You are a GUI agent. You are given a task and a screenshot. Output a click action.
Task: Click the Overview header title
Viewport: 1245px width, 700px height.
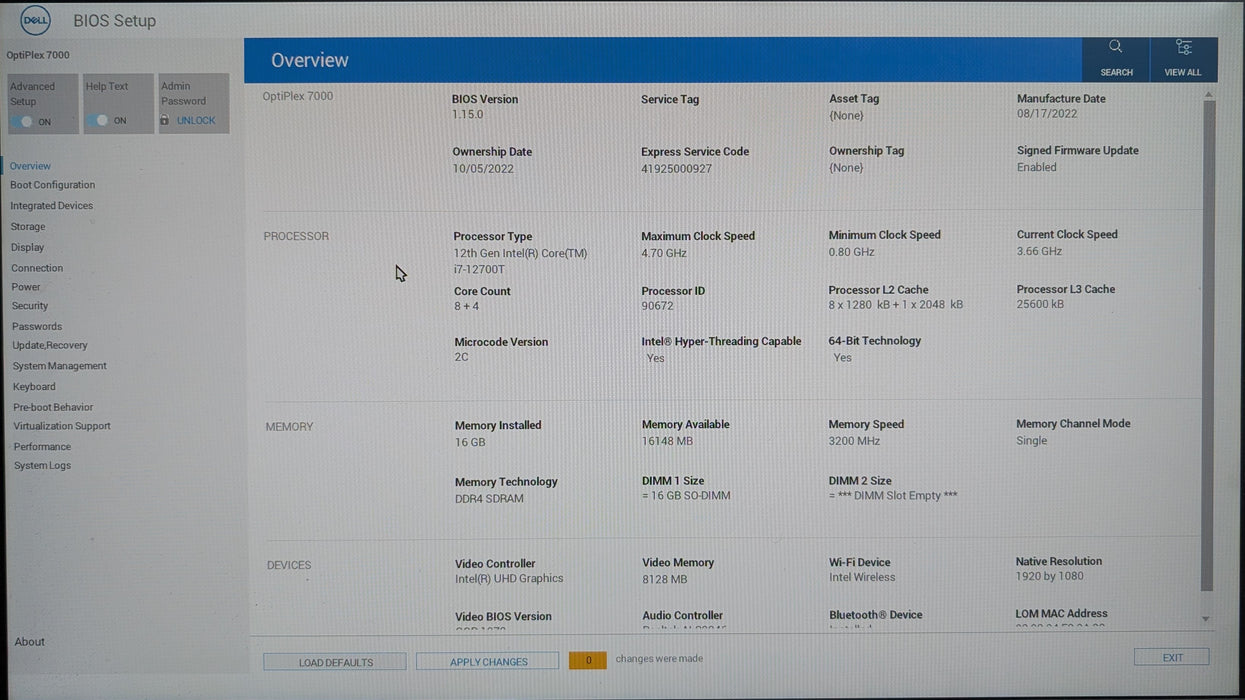point(310,60)
